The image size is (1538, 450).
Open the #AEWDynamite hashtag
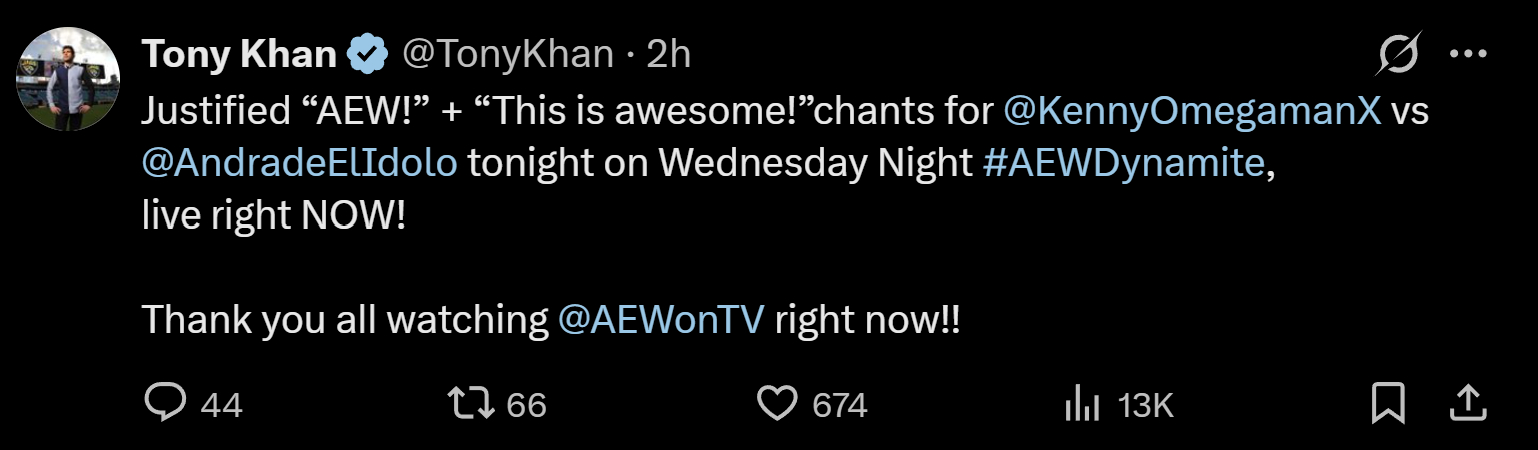tap(1123, 164)
